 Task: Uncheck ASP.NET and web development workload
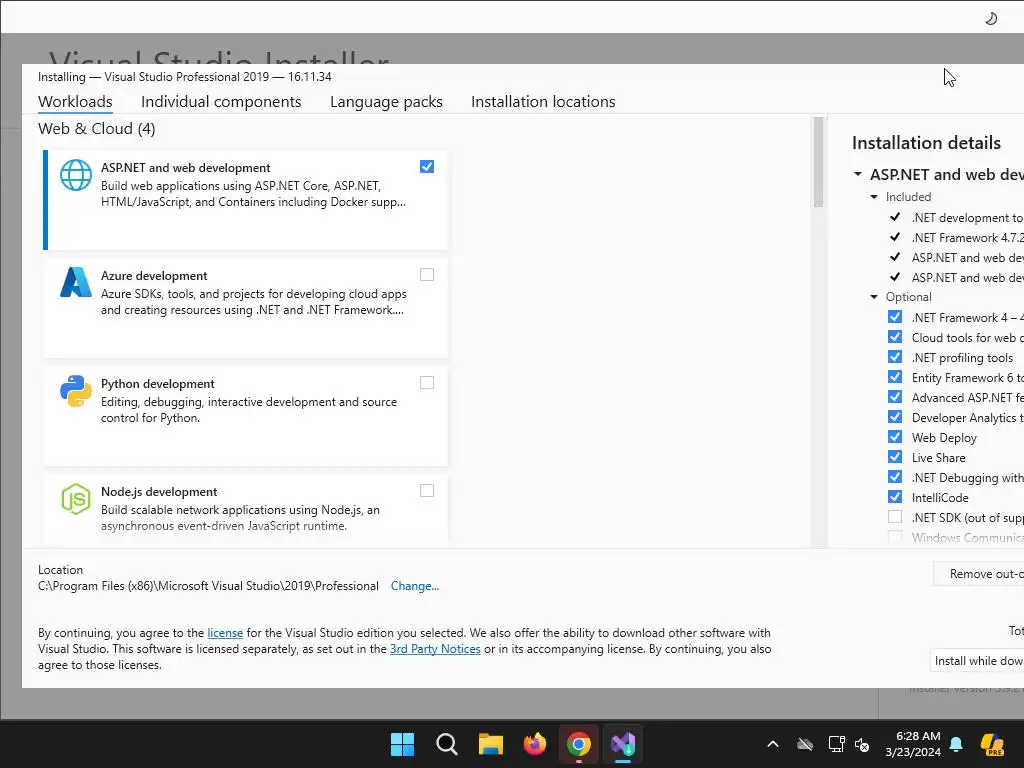coord(426,167)
